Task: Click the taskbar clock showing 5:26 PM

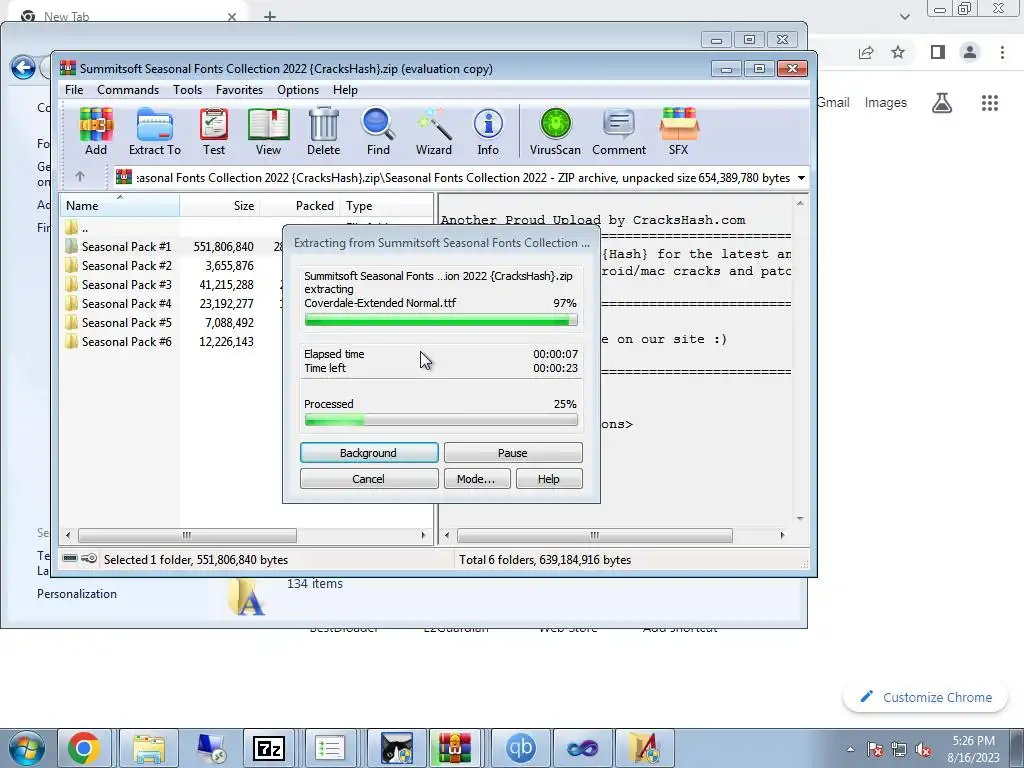Action: tap(973, 749)
